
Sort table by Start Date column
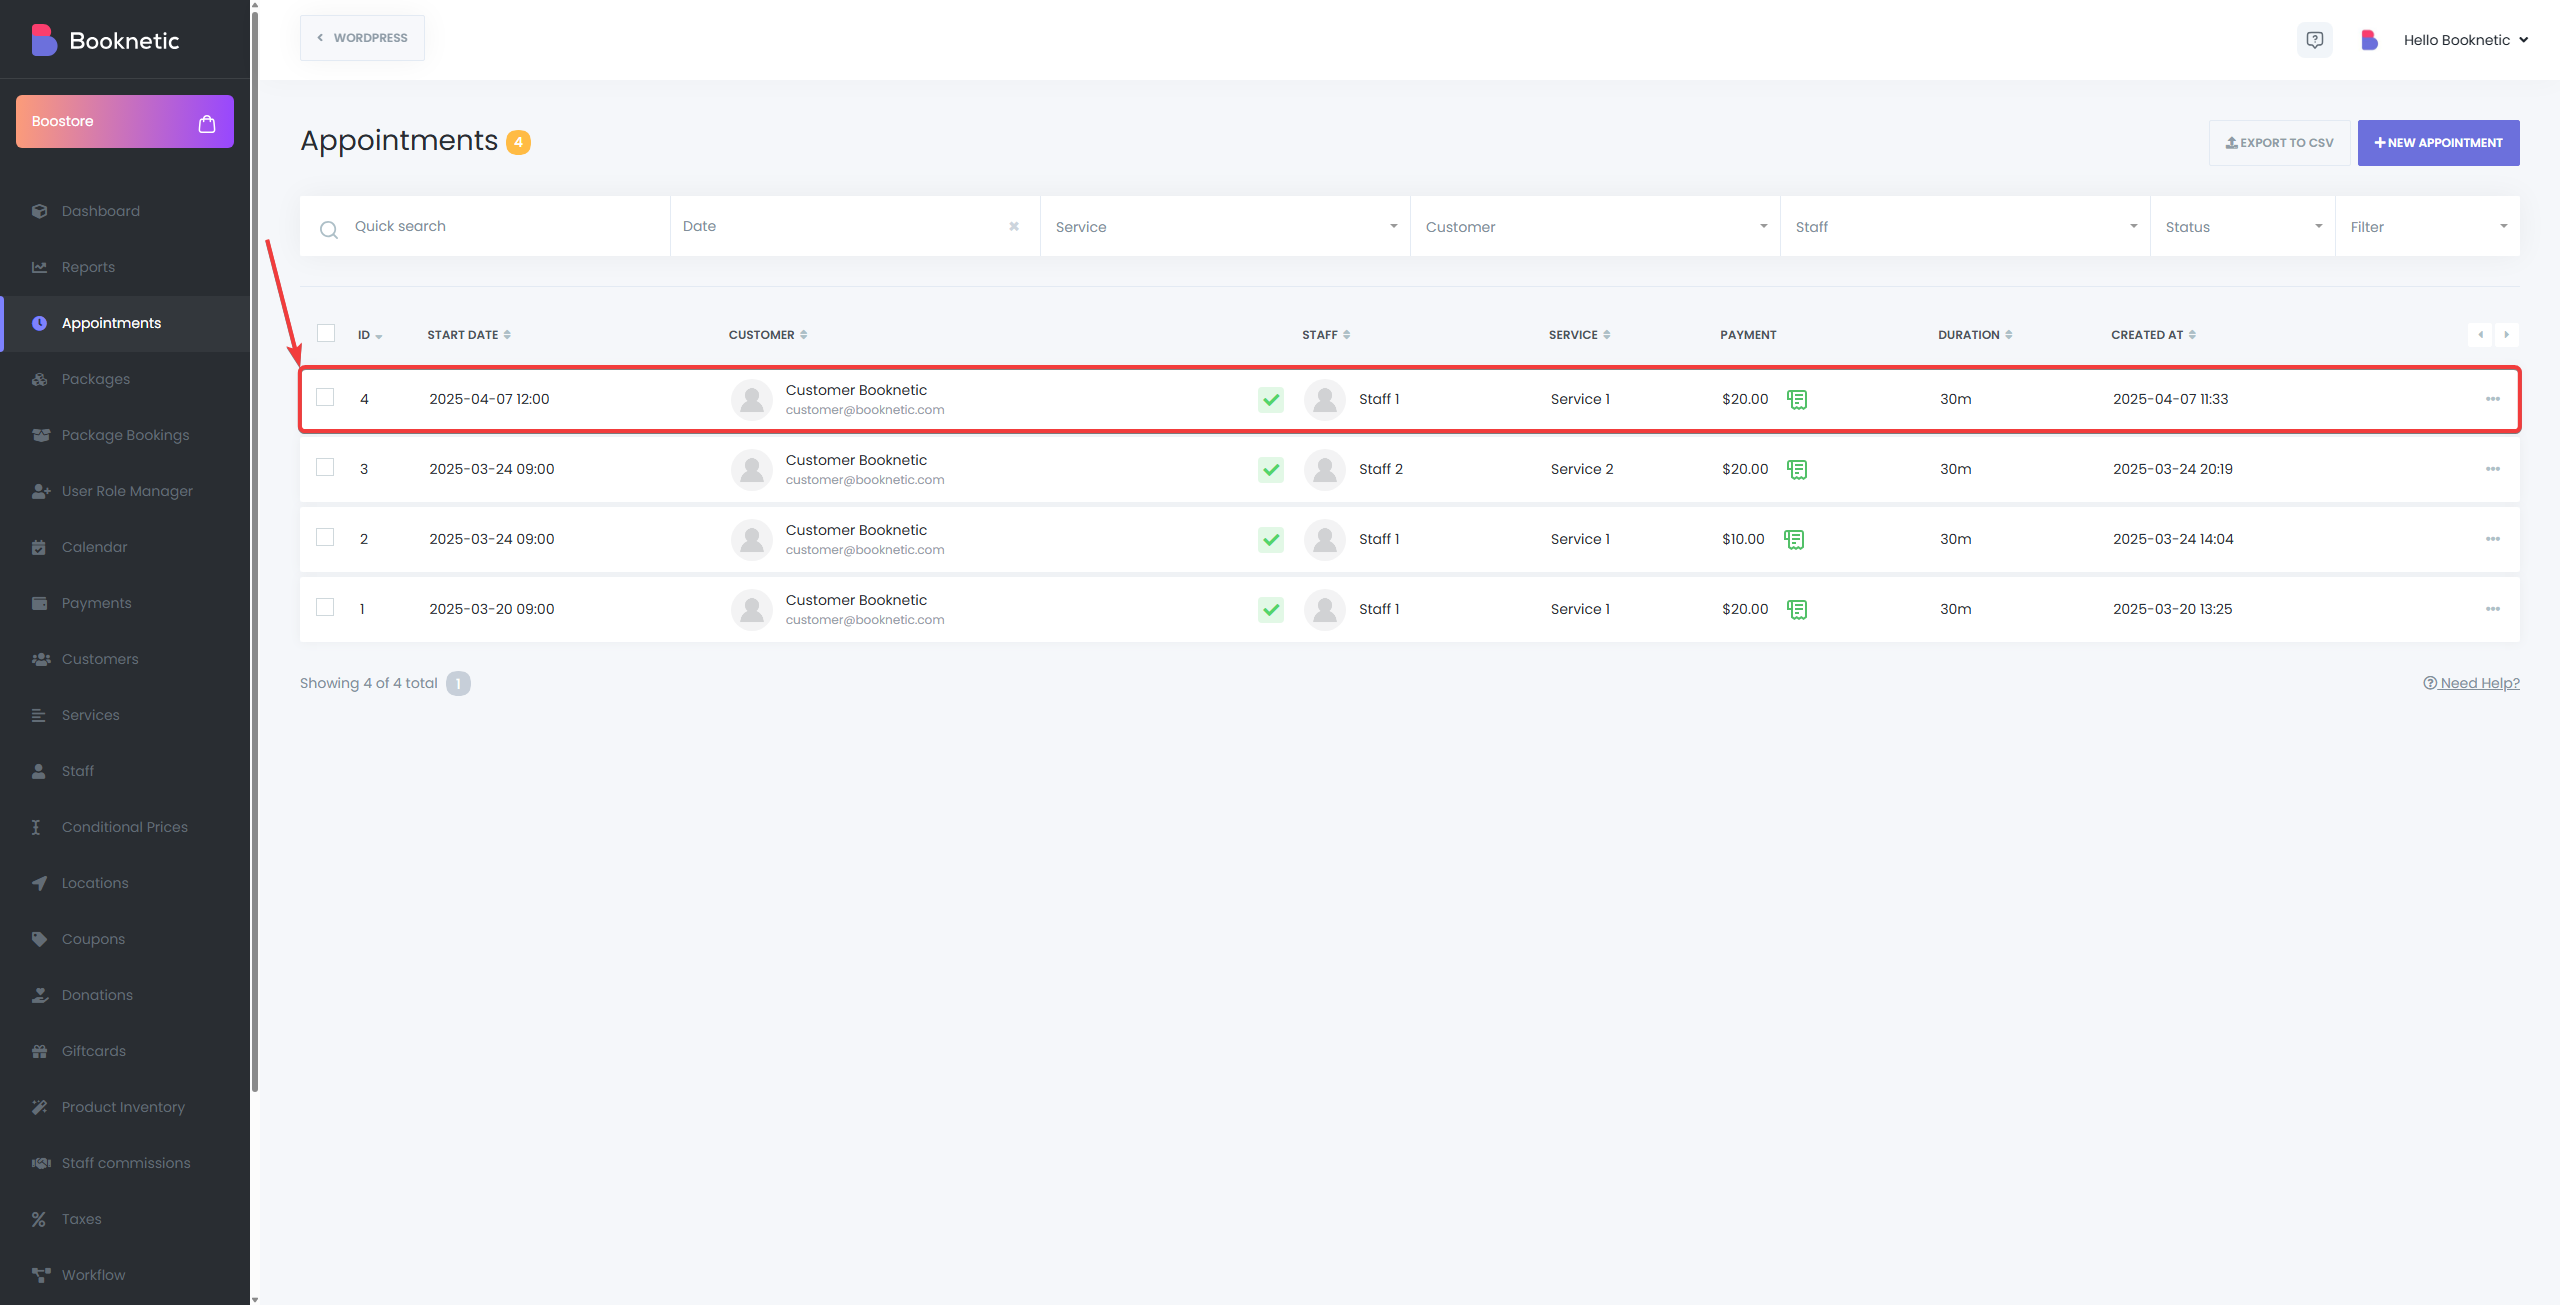coord(469,335)
